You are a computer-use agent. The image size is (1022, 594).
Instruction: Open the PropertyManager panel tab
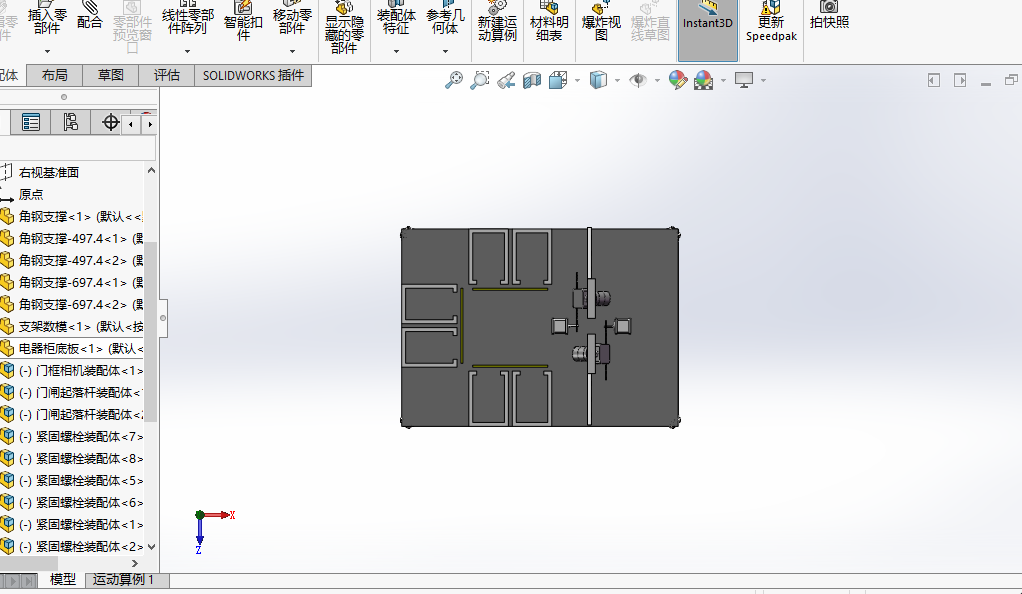[x=31, y=123]
